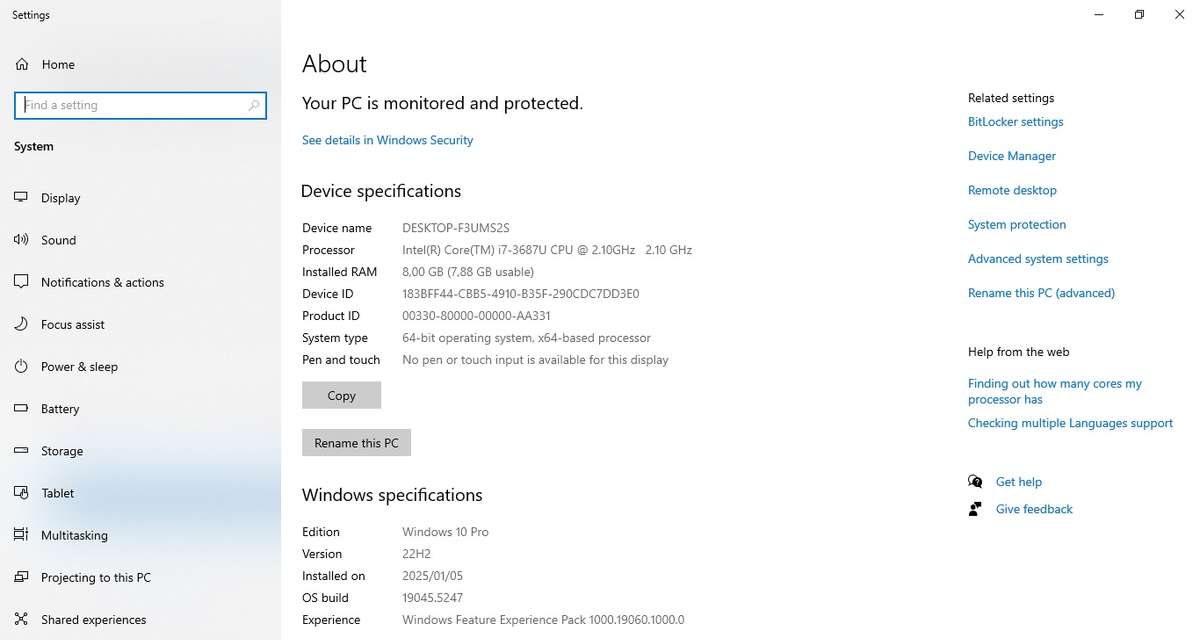Open Battery settings from sidebar

pyautogui.click(x=61, y=409)
